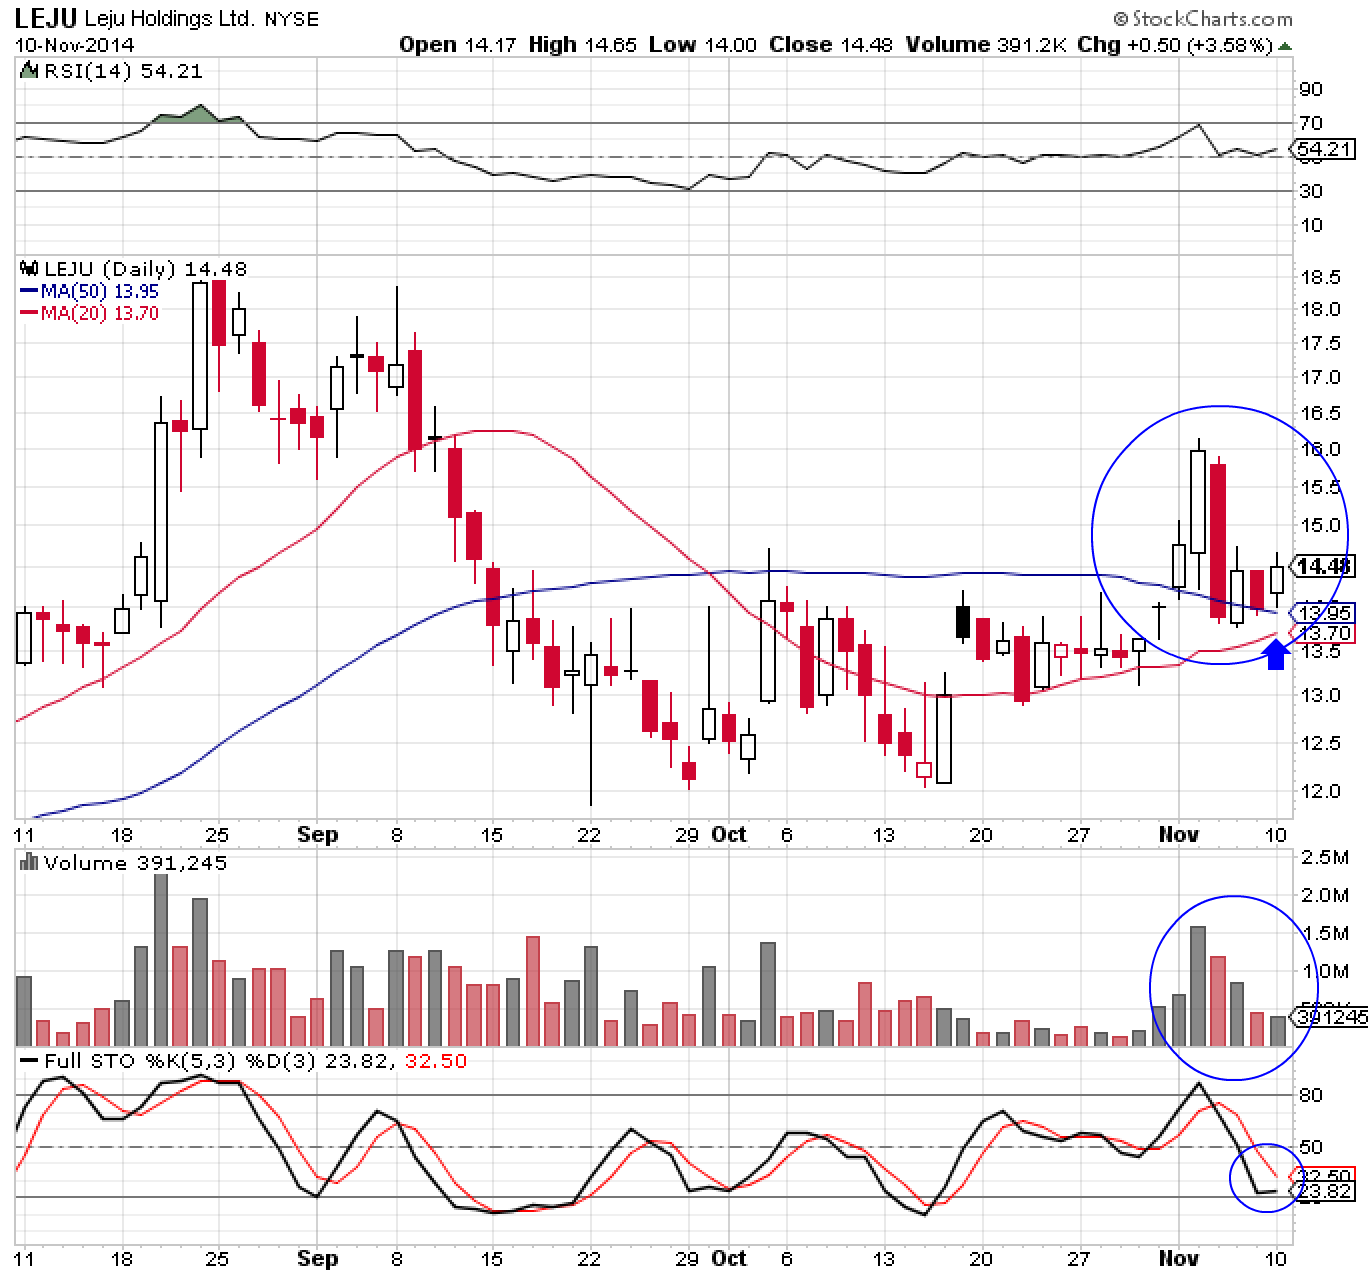Click the 2.5M volume axis label
This screenshot has width=1368, height=1270.
point(1323,857)
